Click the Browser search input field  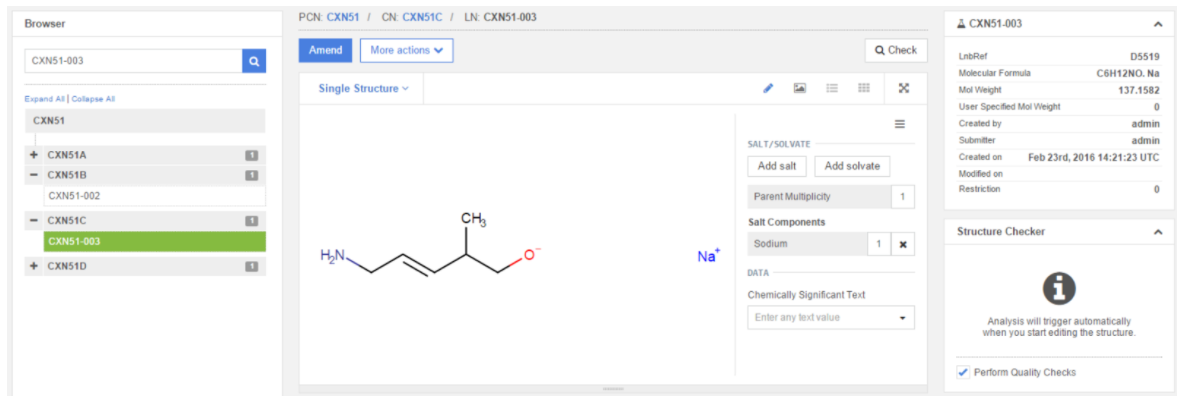click(132, 61)
